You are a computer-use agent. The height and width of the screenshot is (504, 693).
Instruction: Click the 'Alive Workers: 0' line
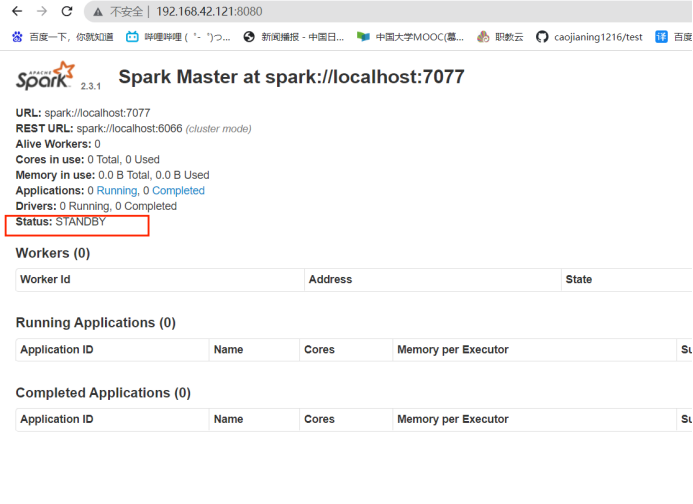click(x=58, y=144)
